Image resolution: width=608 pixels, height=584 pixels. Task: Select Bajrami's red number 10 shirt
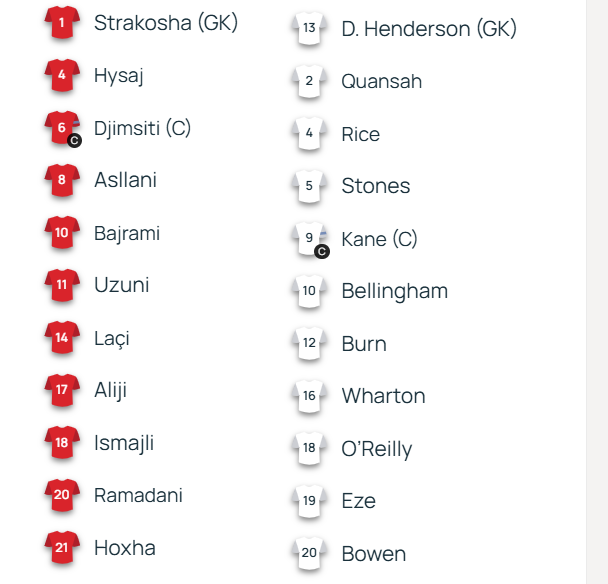[62, 233]
